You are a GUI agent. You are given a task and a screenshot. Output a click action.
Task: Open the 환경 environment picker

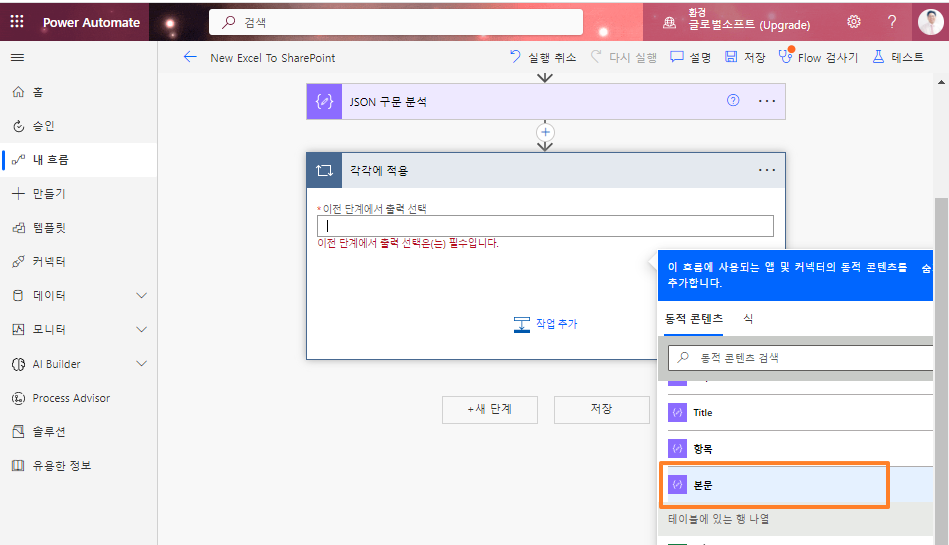point(737,20)
